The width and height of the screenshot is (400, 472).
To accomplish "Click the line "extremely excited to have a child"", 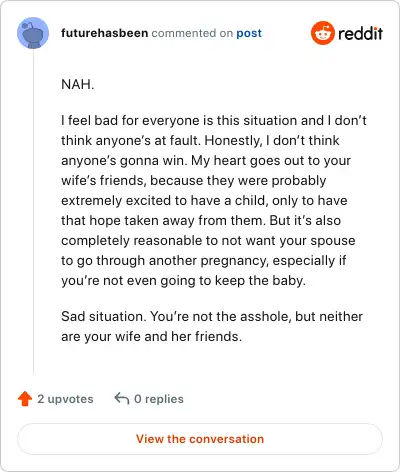I will pos(204,201).
